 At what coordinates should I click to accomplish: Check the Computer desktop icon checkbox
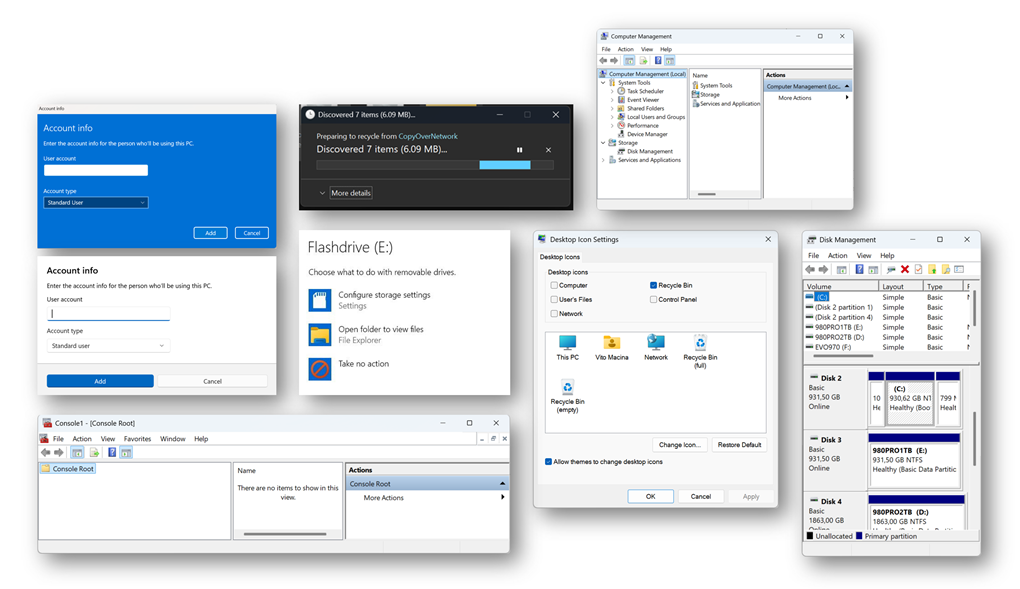click(554, 285)
